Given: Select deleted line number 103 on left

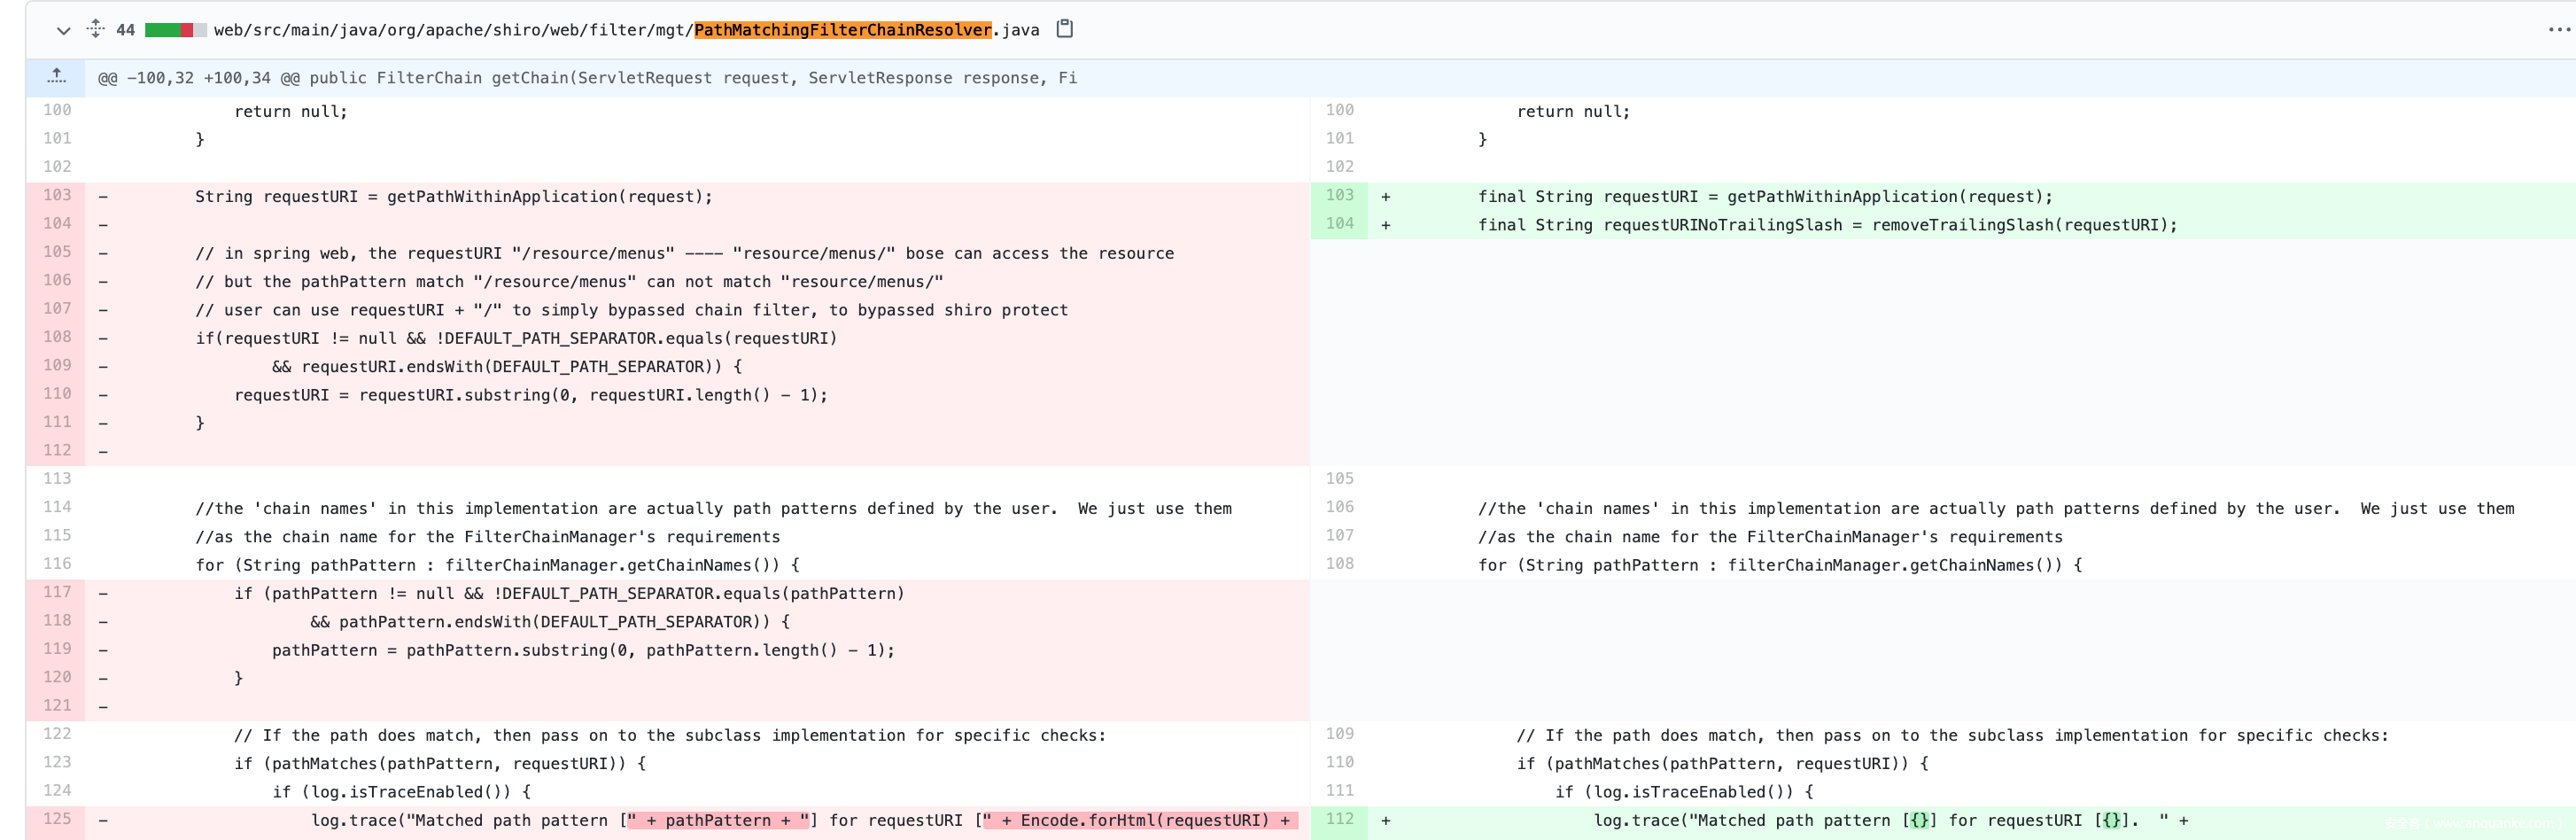Looking at the screenshot, I should (57, 195).
